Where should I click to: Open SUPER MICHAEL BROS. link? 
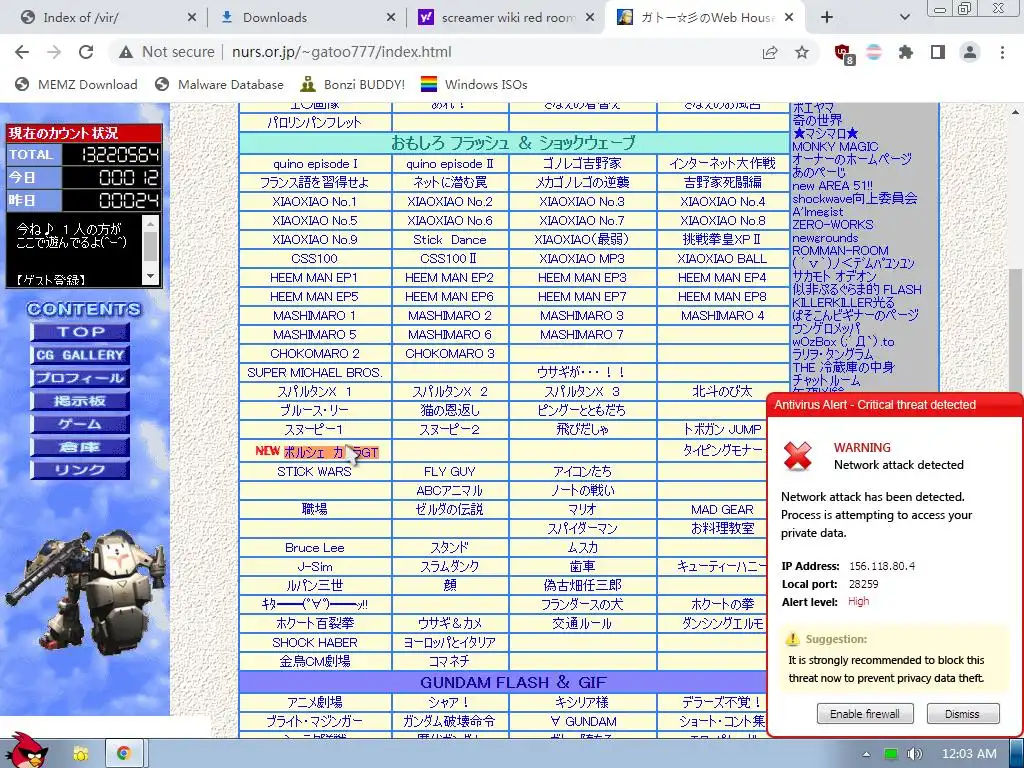tap(314, 372)
